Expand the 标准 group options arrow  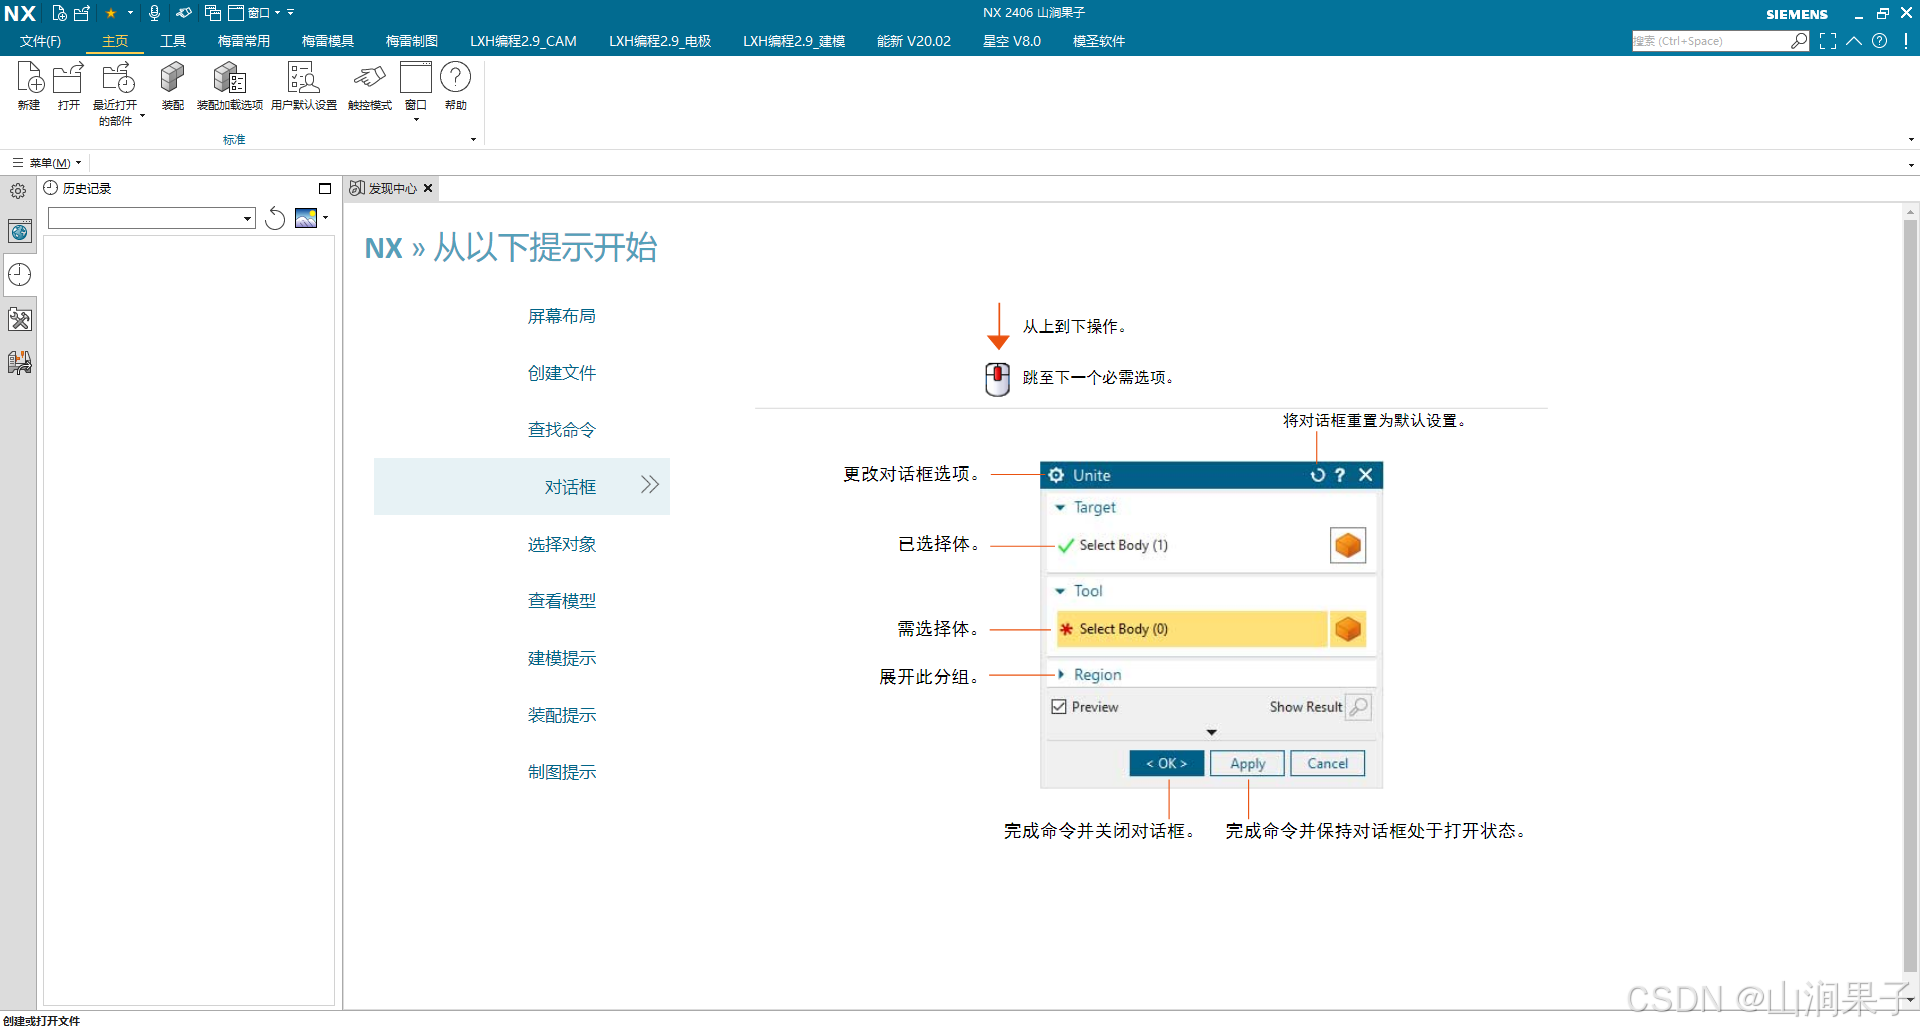(x=473, y=140)
